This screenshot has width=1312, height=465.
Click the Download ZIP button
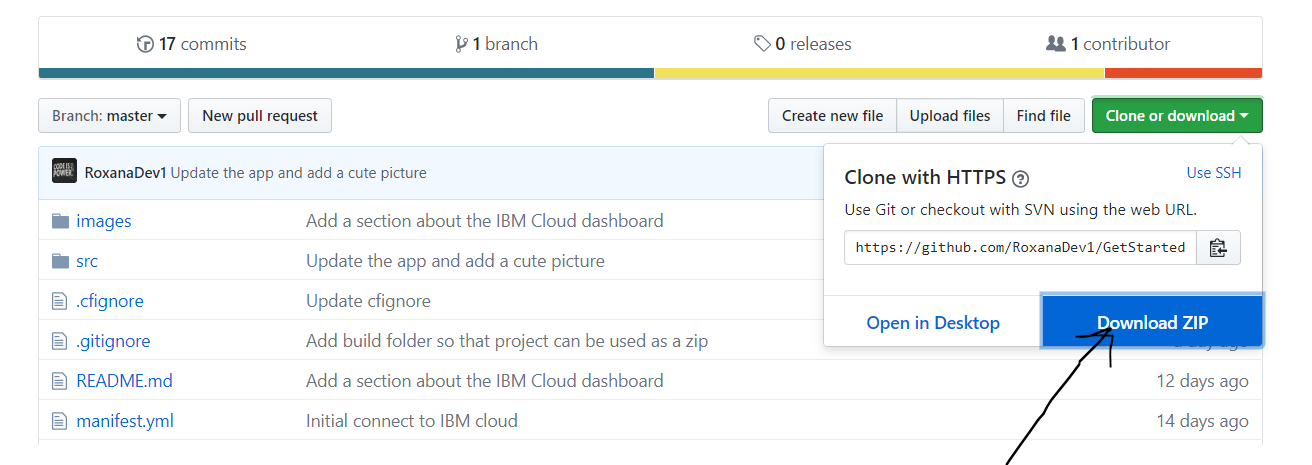[x=1152, y=322]
